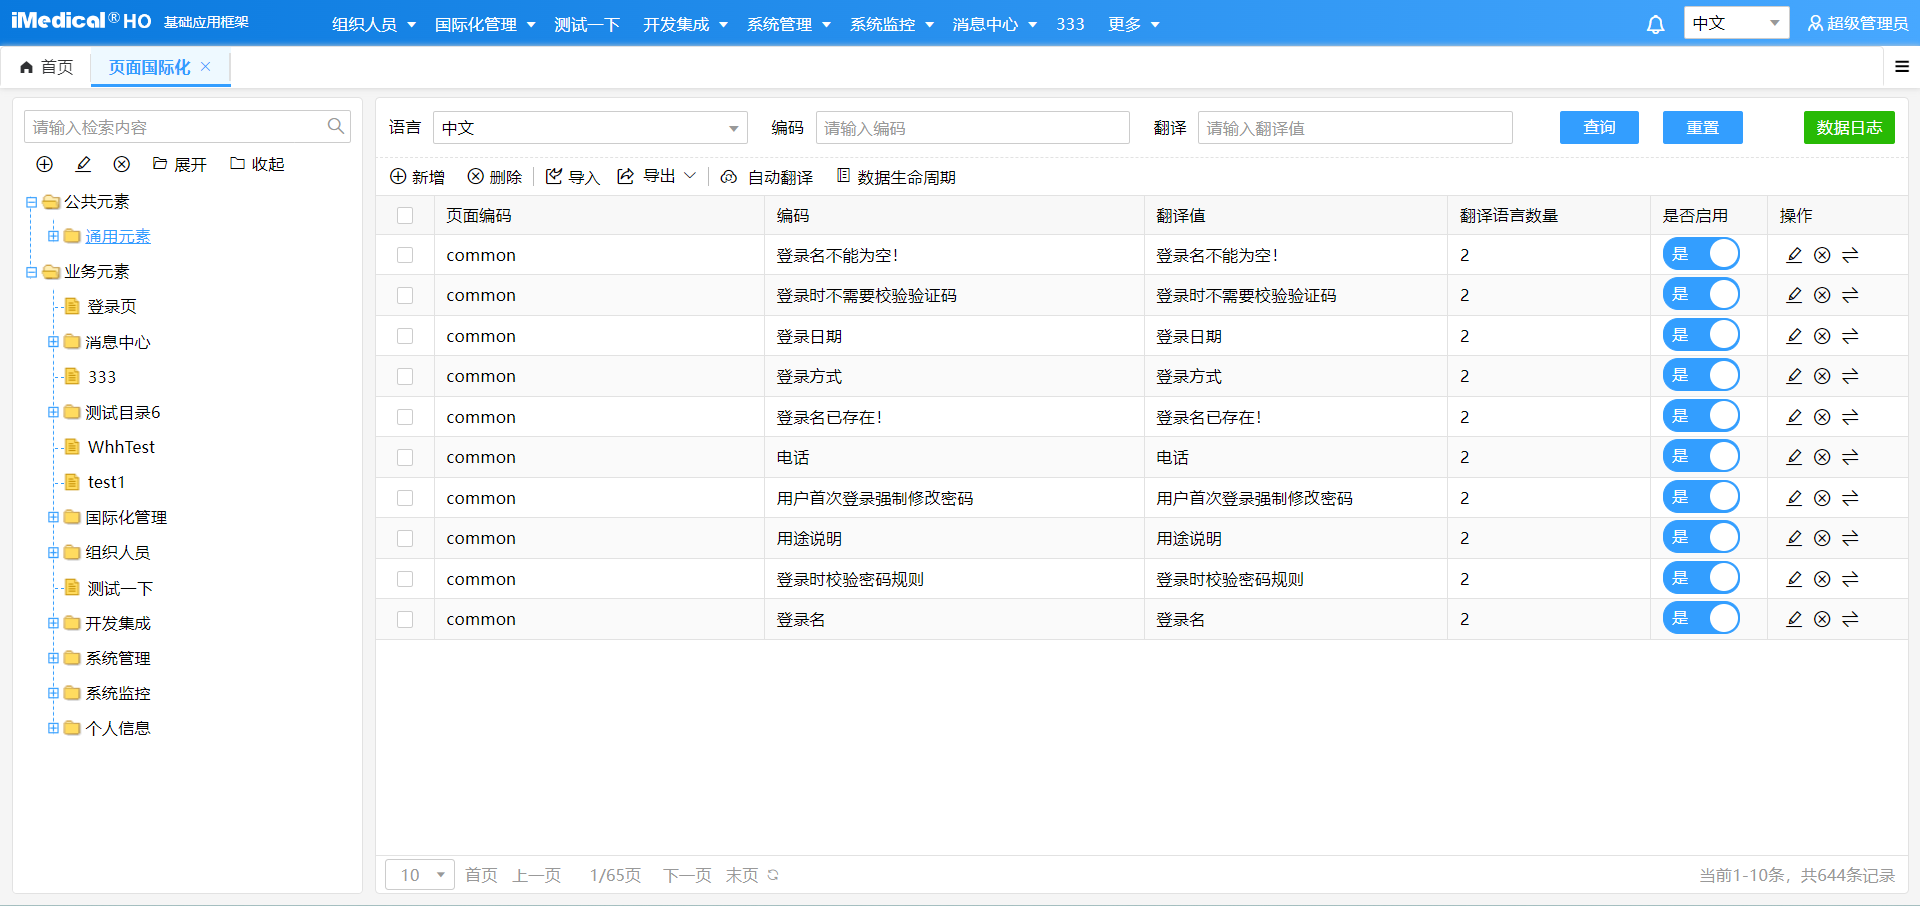Toggle the enabled switch for 登录方式 row
The width and height of the screenshot is (1920, 906).
pyautogui.click(x=1701, y=376)
